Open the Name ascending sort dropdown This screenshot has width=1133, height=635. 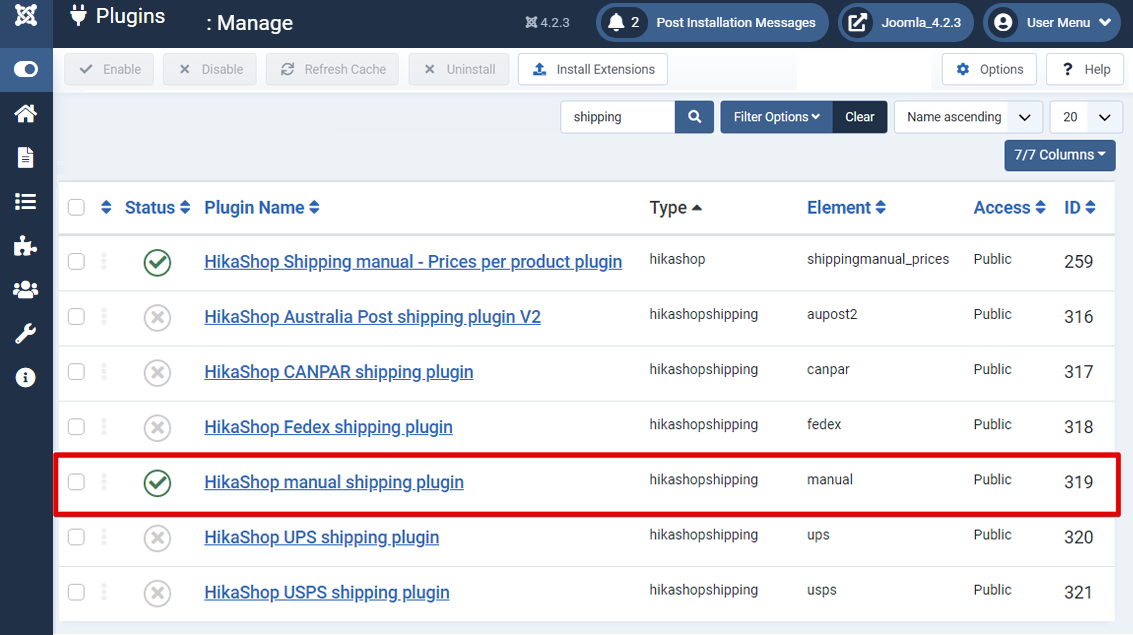(968, 117)
